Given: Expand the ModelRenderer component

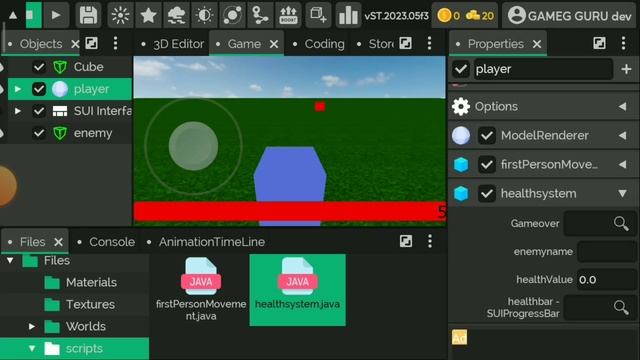Looking at the screenshot, I should 622,136.
